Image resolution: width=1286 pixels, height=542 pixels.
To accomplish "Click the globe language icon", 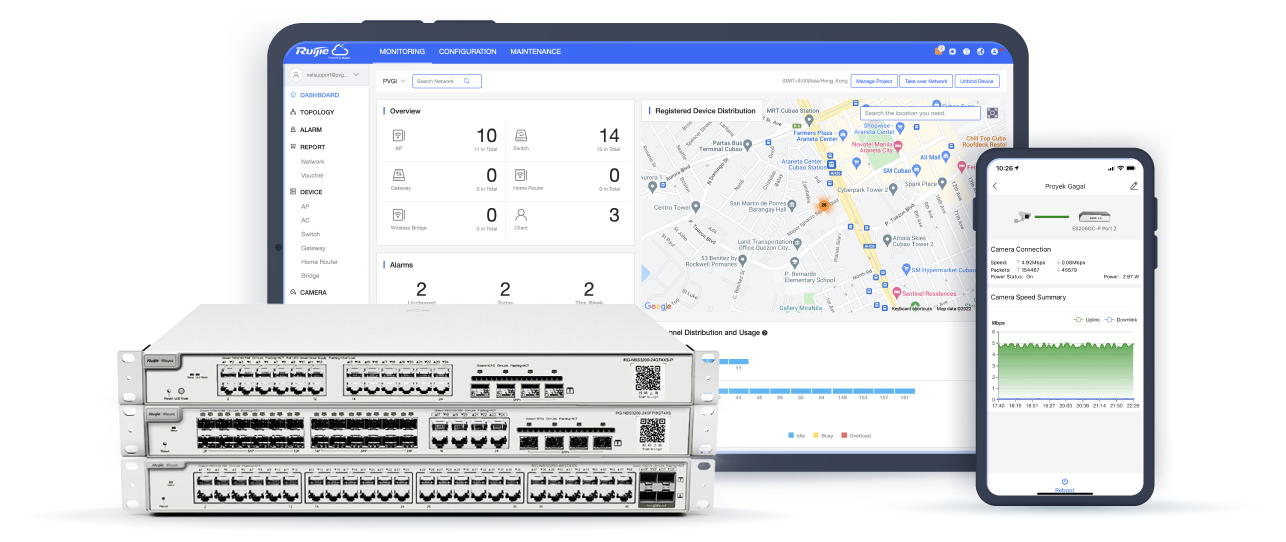I will 981,51.
